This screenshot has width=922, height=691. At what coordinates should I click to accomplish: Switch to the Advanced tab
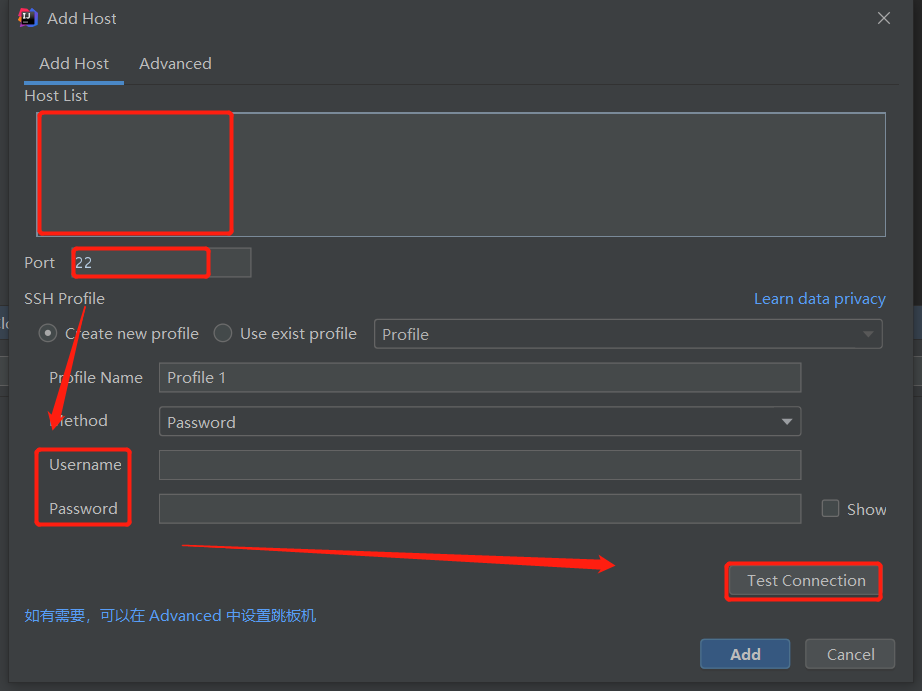click(x=175, y=64)
